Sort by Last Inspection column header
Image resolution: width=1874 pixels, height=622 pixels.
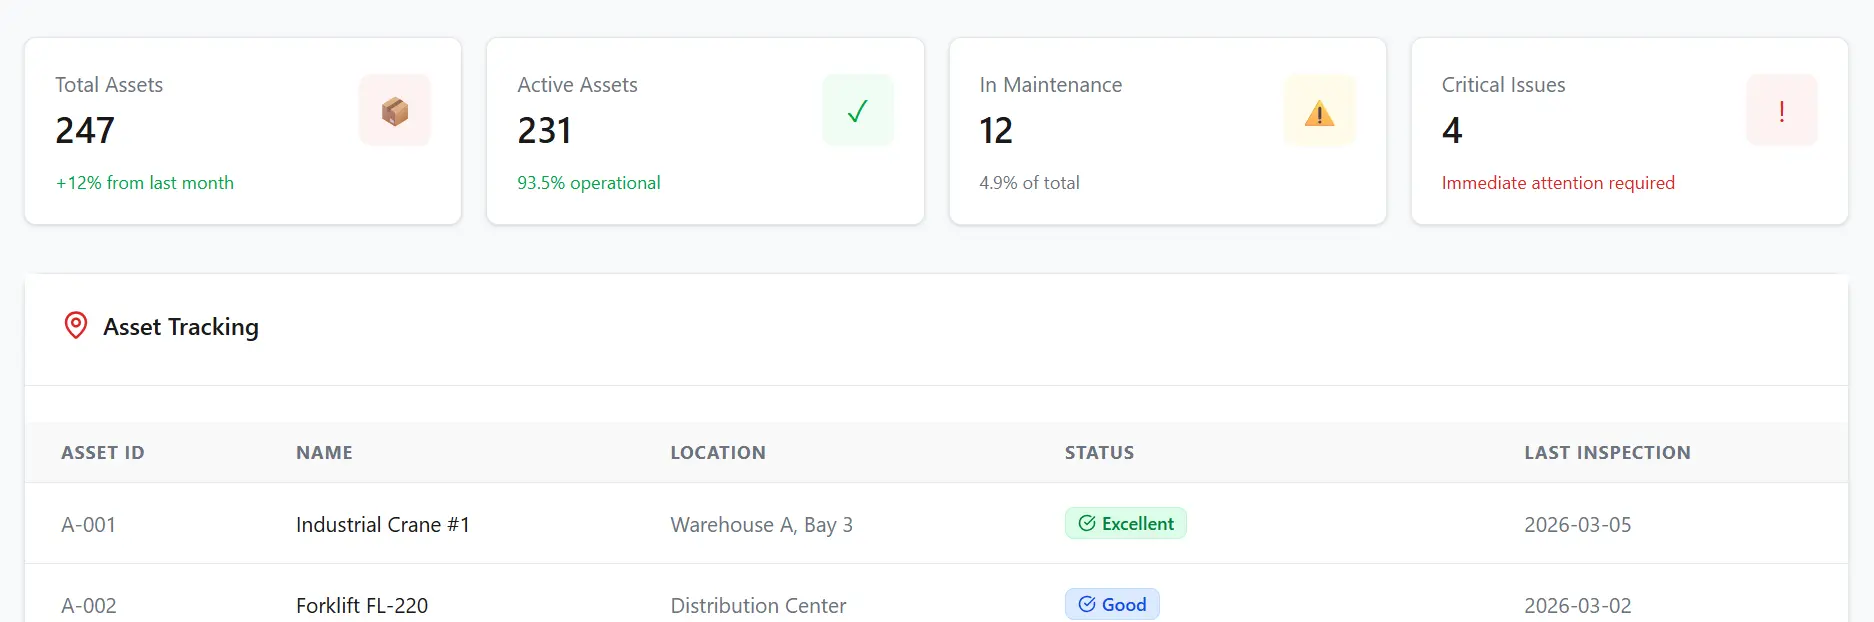tap(1606, 453)
